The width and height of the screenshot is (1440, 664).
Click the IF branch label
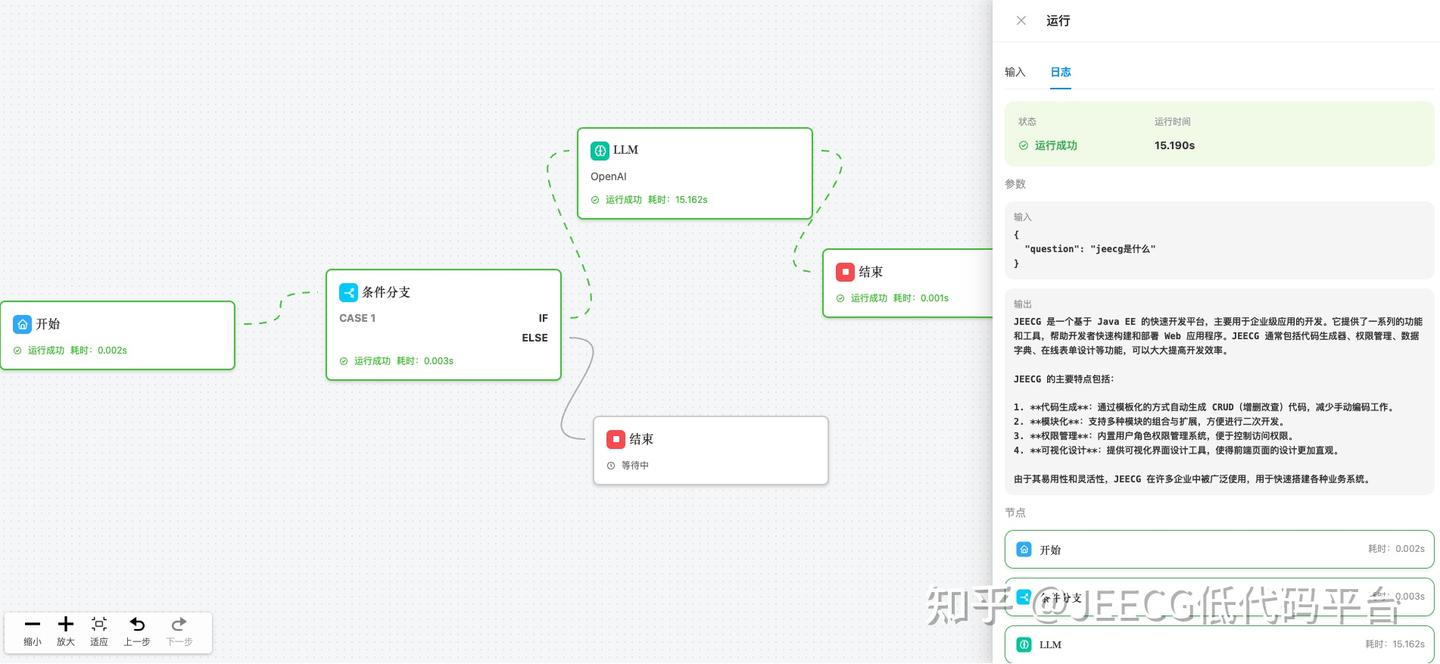pyautogui.click(x=543, y=318)
